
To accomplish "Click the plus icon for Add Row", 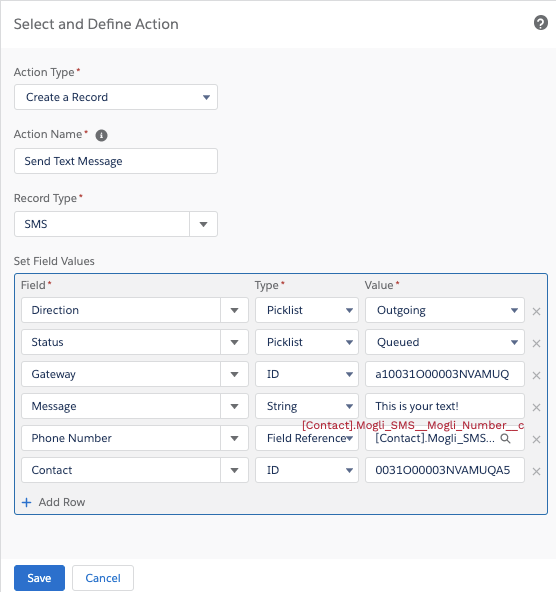I will click(26, 503).
